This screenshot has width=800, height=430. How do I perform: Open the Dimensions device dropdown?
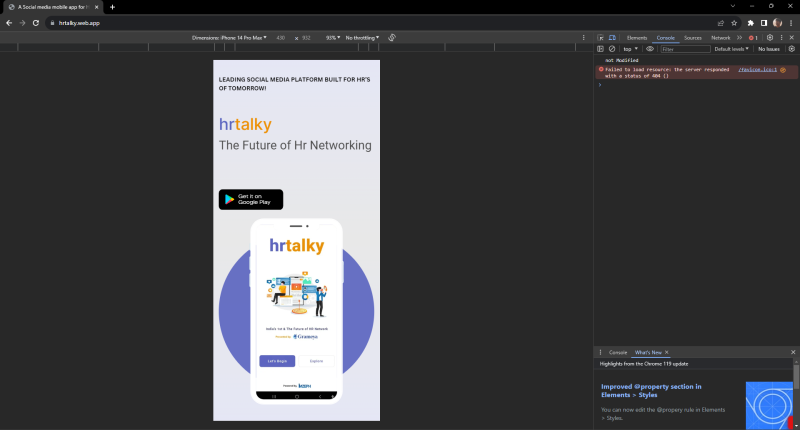pos(229,38)
